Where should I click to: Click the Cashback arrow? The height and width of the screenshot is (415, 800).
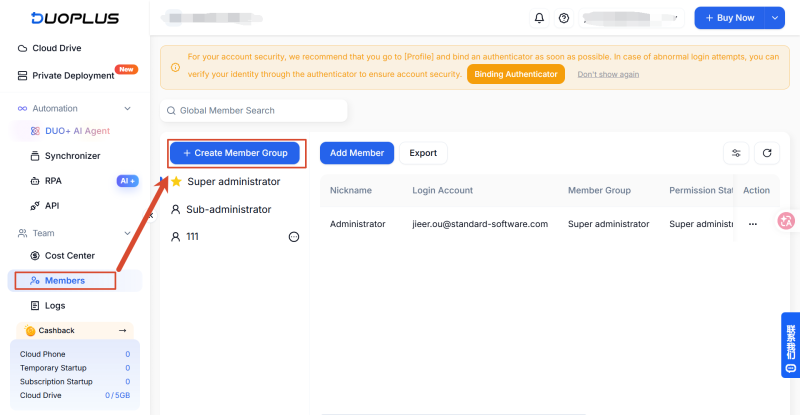coord(122,331)
